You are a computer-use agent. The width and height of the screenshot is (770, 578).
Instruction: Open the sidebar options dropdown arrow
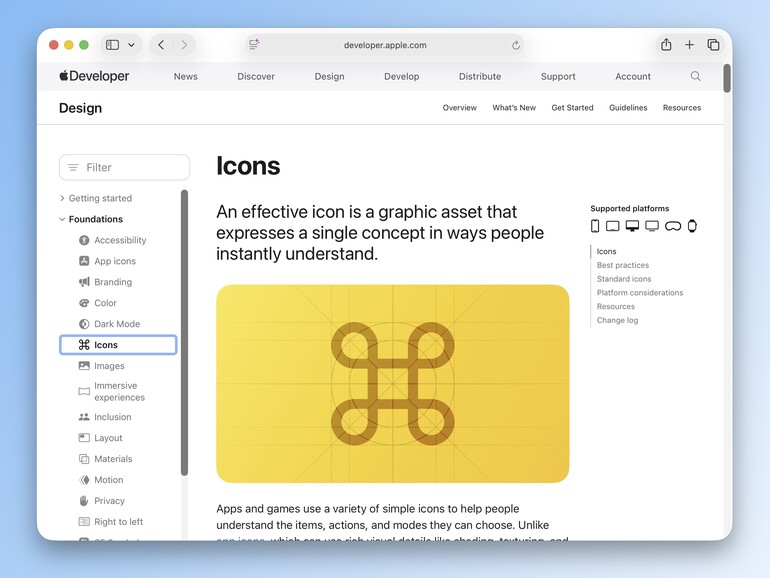131,45
